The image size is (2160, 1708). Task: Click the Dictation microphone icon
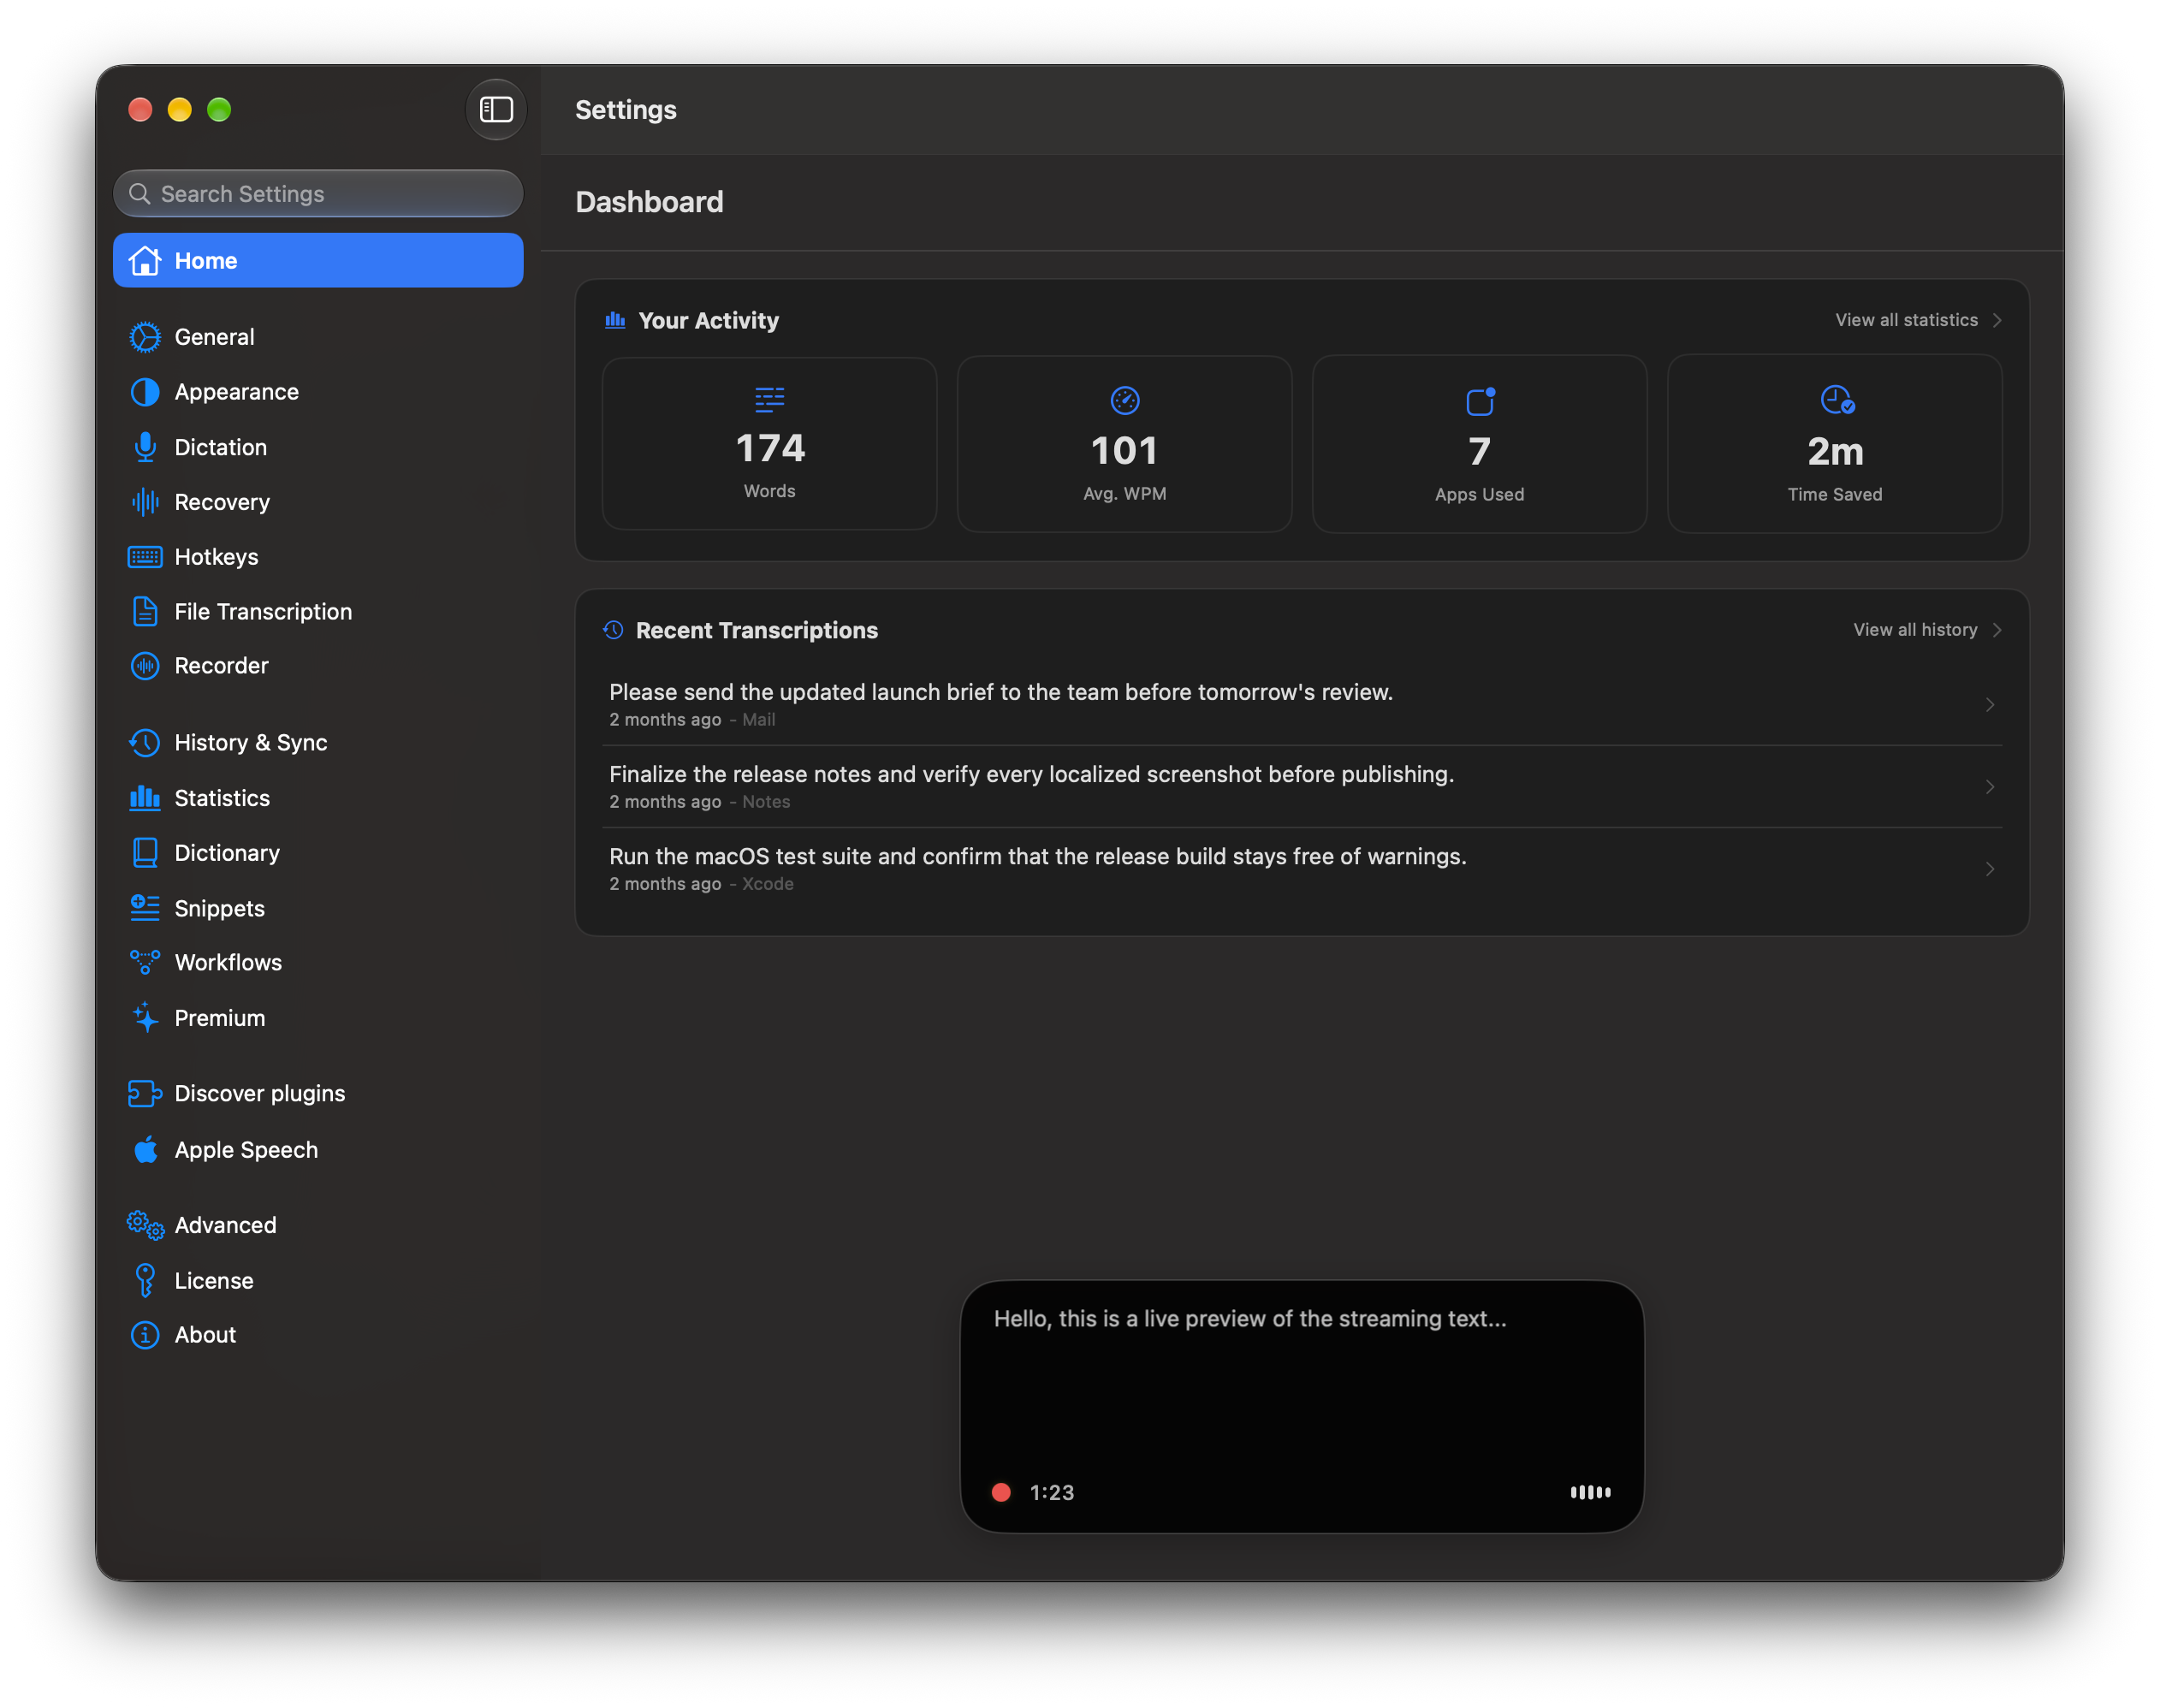(x=145, y=447)
